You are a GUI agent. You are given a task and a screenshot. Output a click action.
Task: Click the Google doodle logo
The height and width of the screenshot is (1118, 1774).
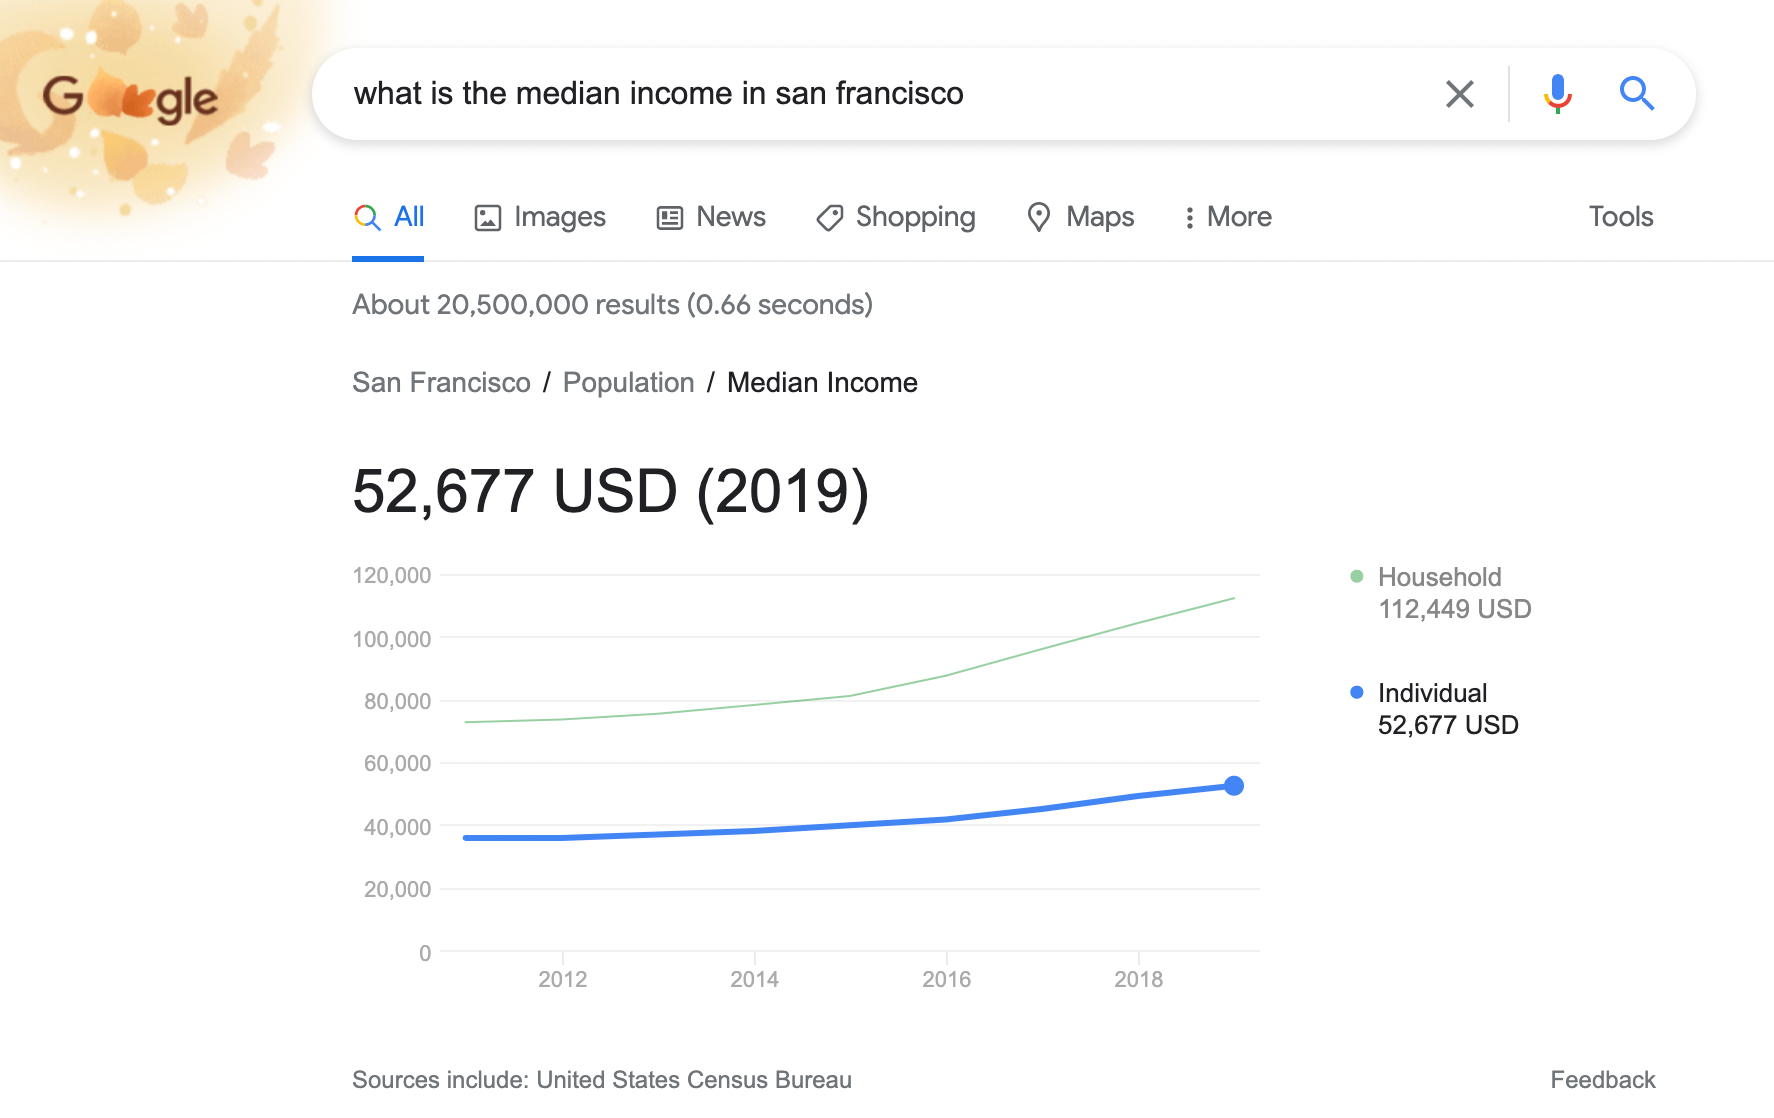click(130, 98)
